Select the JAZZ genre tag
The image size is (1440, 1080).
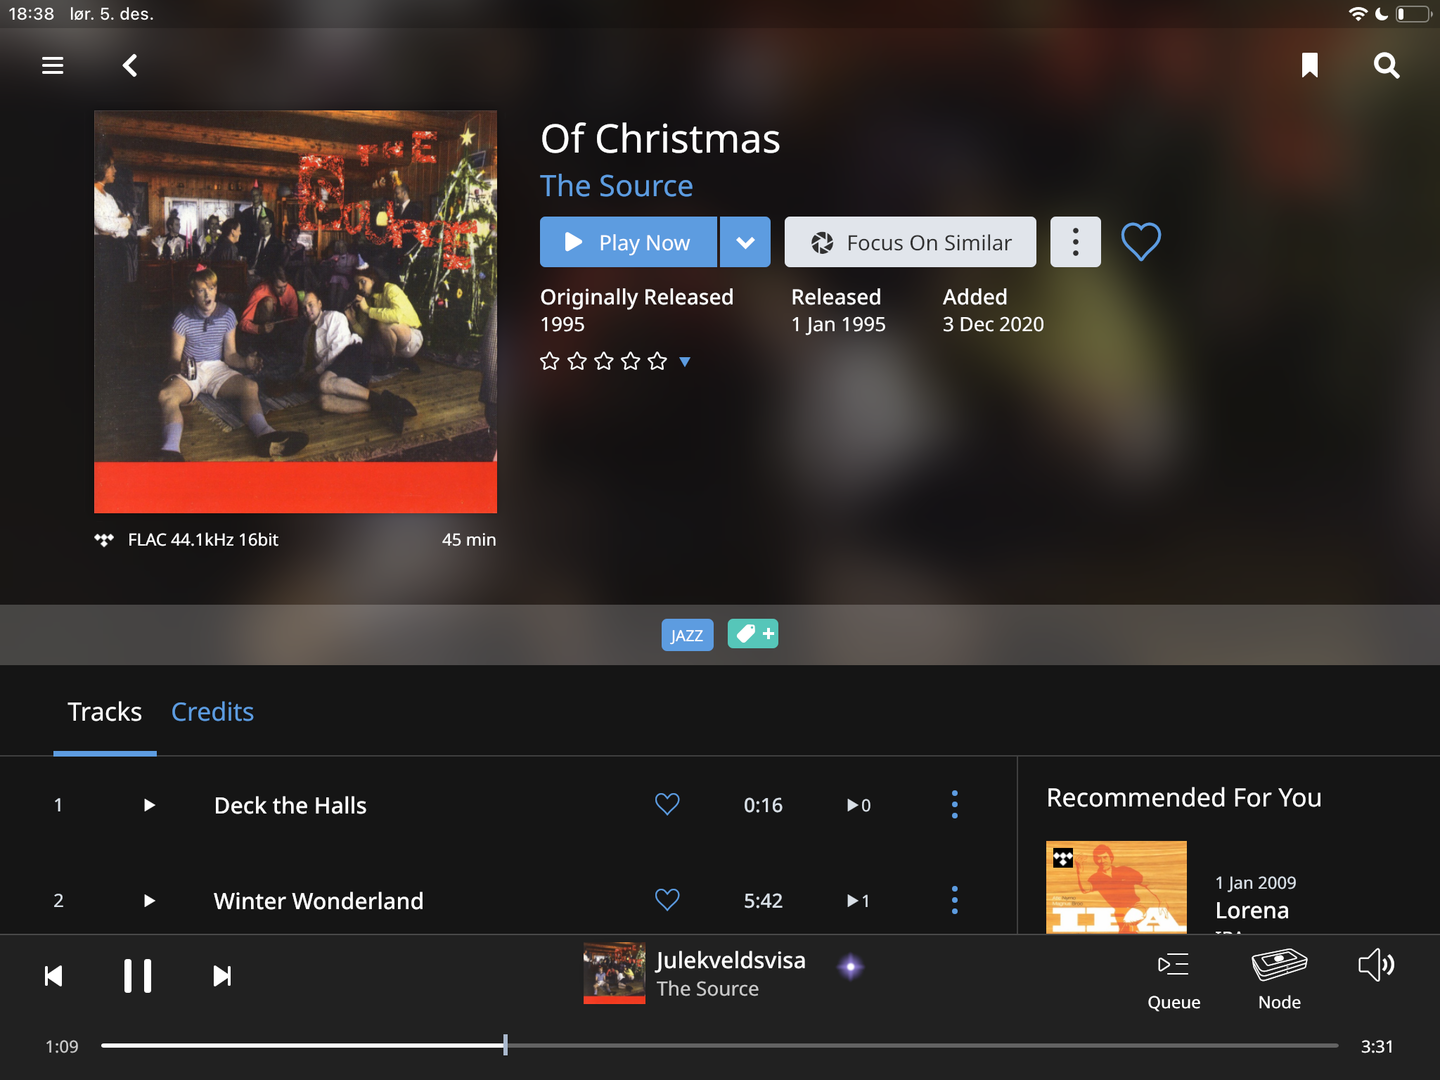tap(687, 635)
